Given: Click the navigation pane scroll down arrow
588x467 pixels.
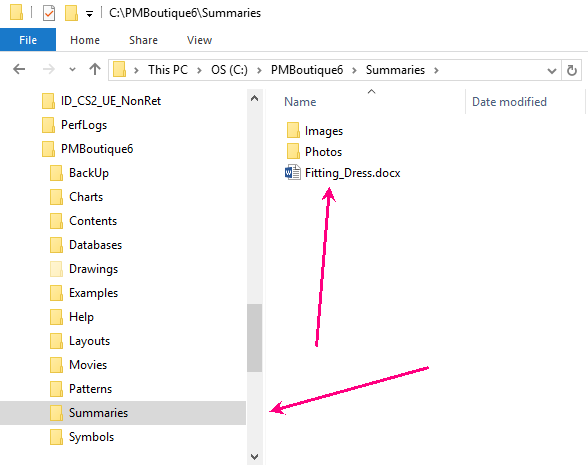Looking at the screenshot, I should pyautogui.click(x=254, y=456).
